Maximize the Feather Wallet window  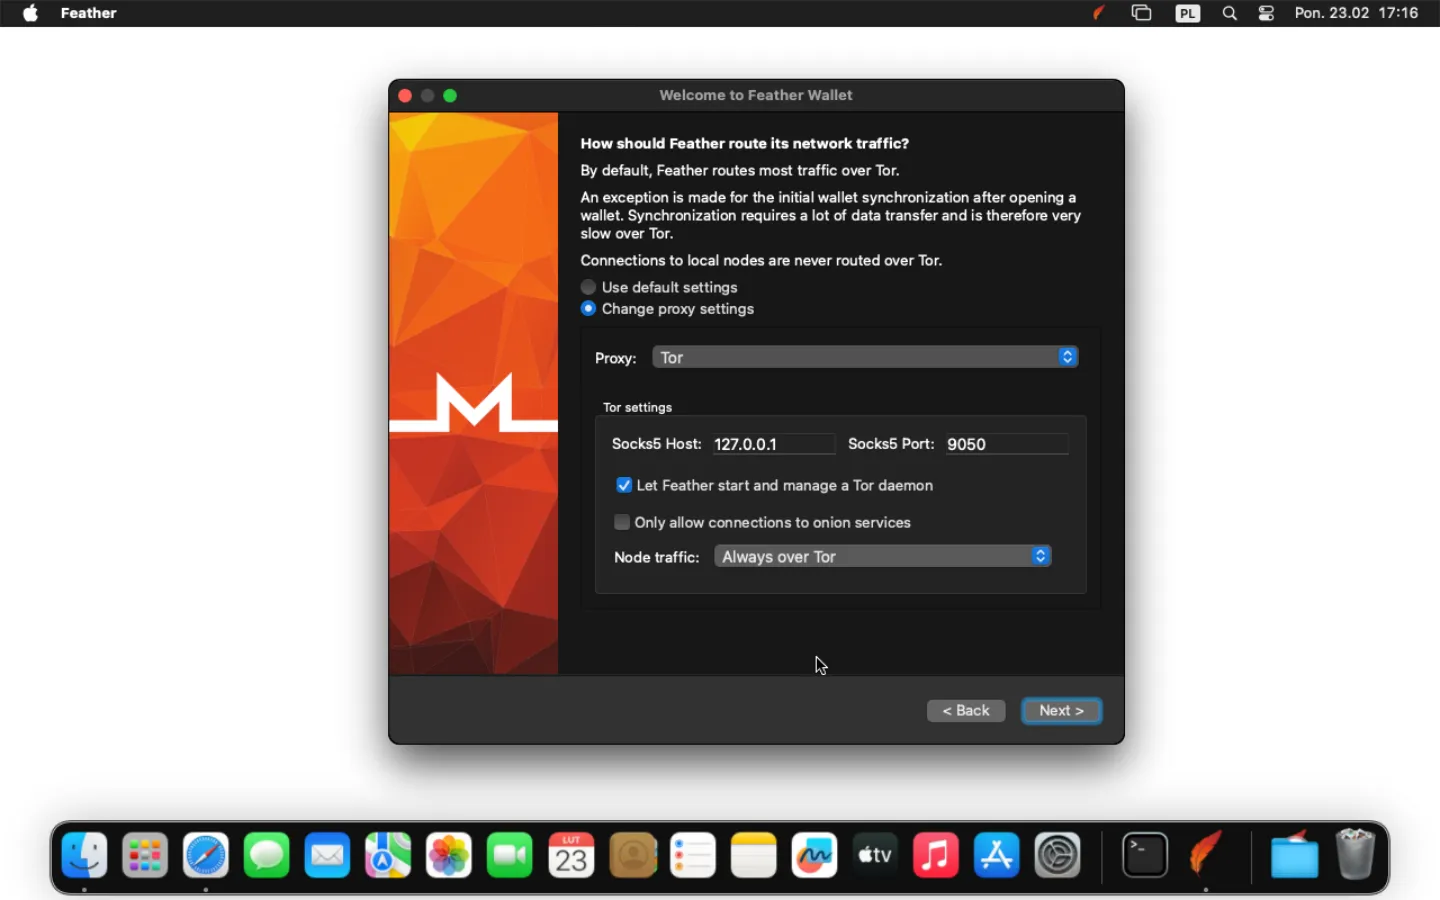[x=451, y=96]
